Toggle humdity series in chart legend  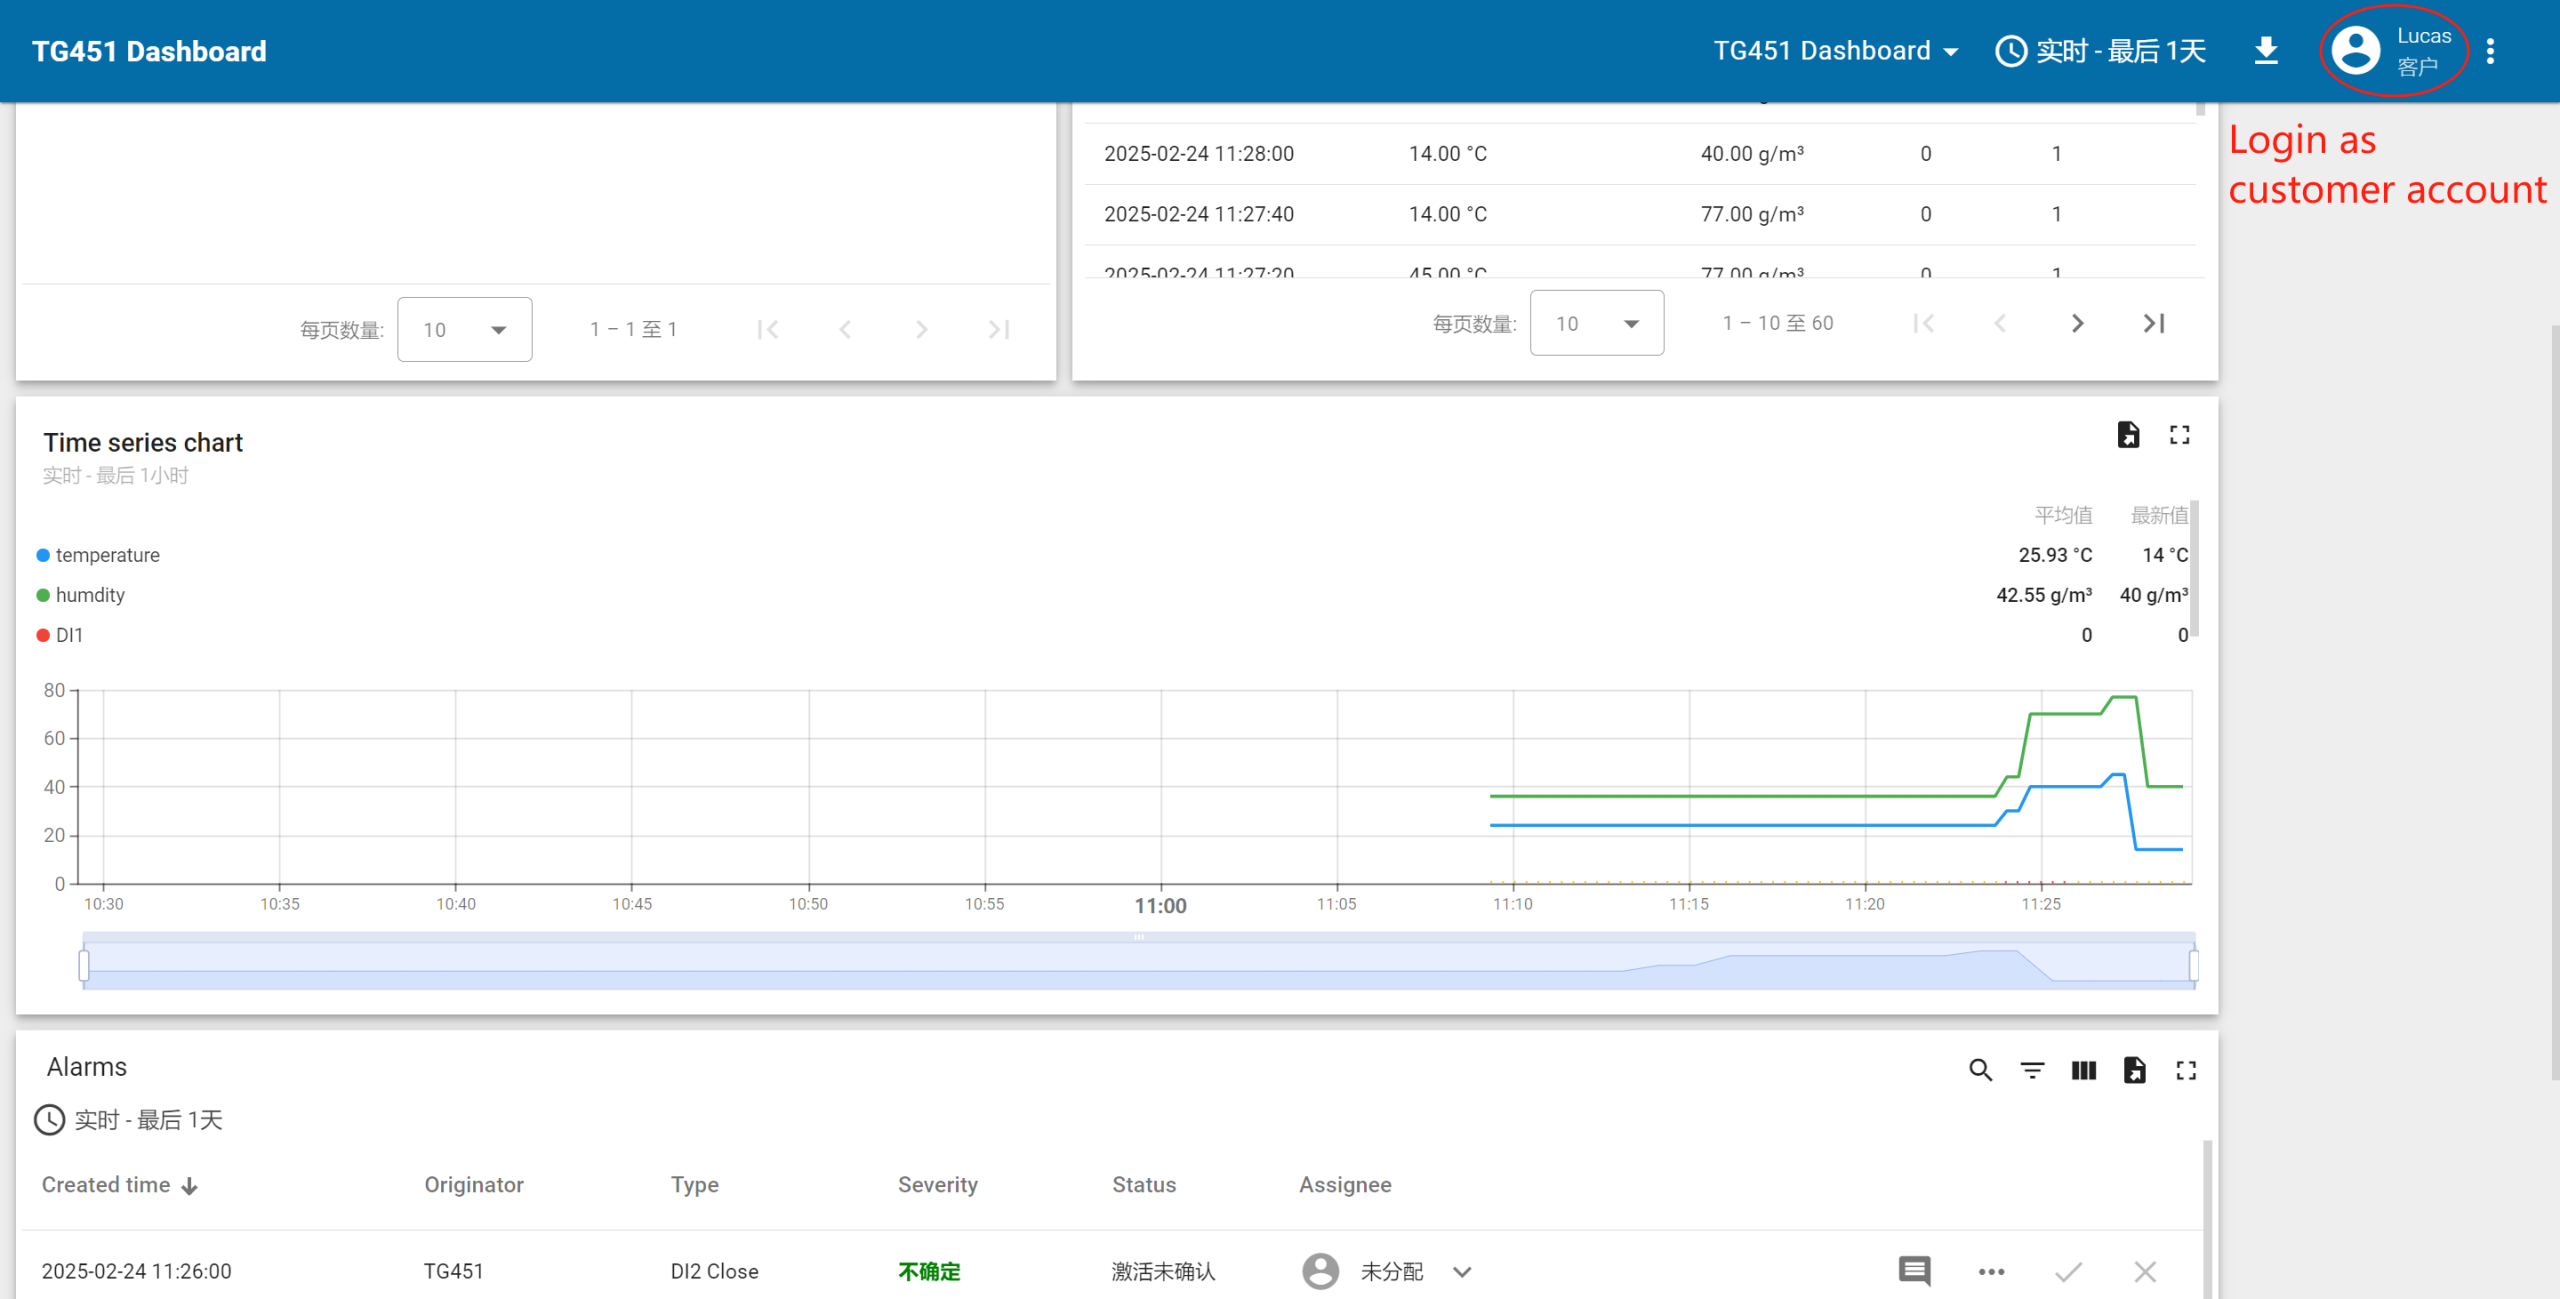90,595
